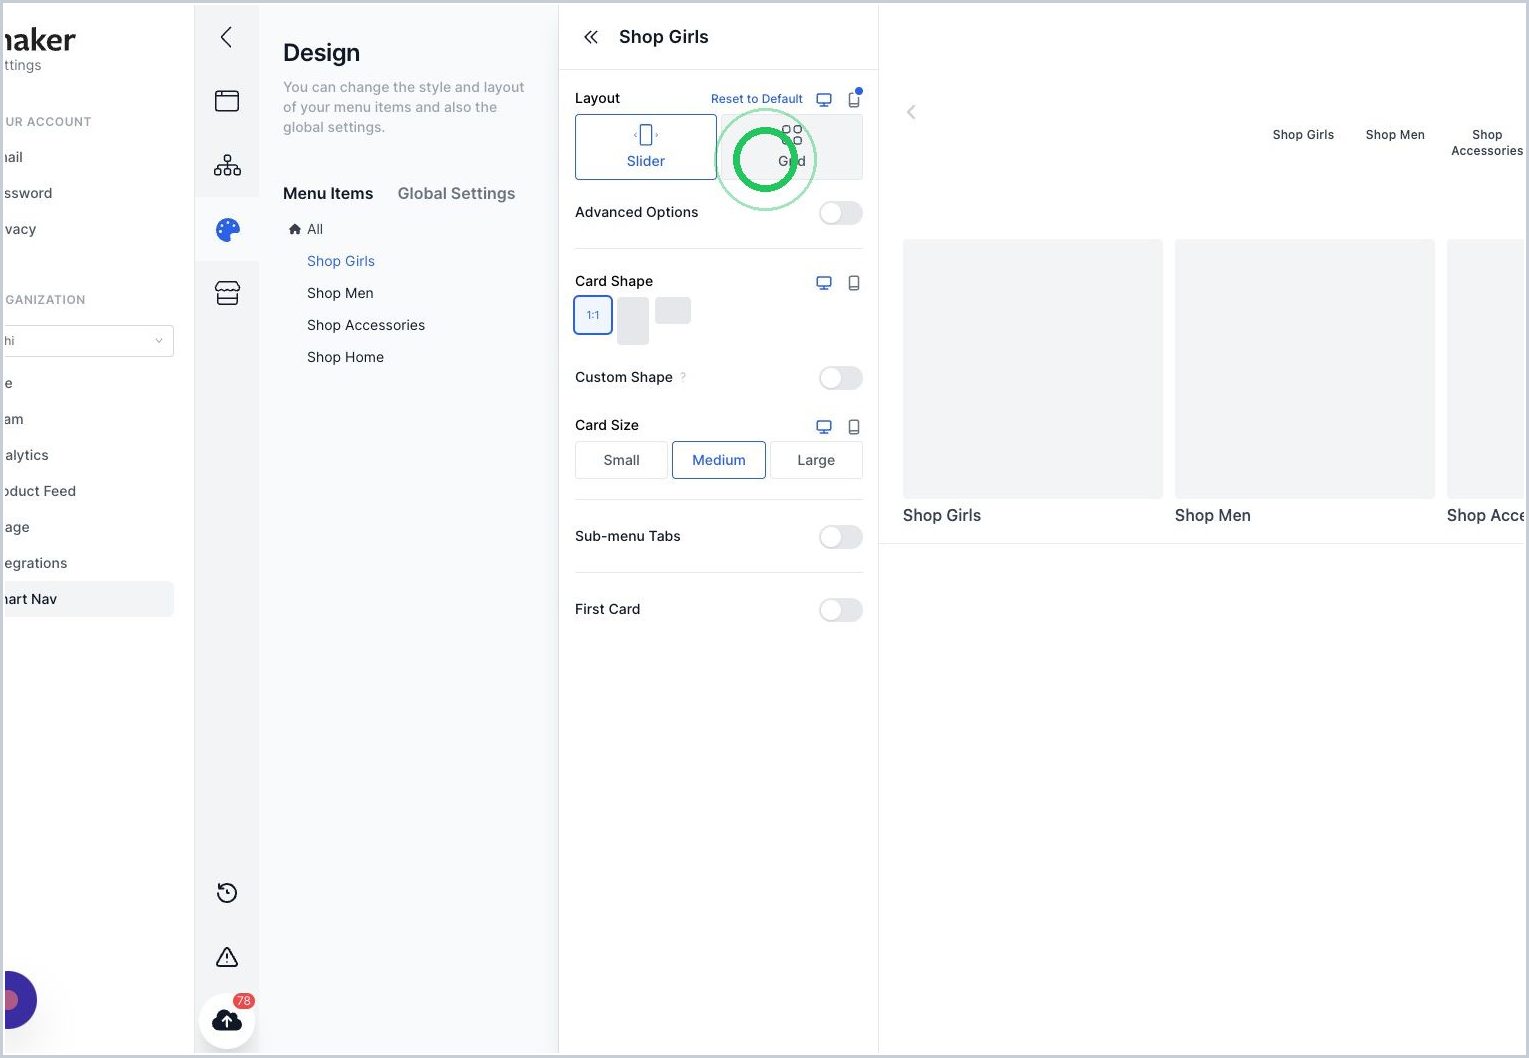Open the version history clock icon
1529x1058 pixels.
pyautogui.click(x=227, y=893)
